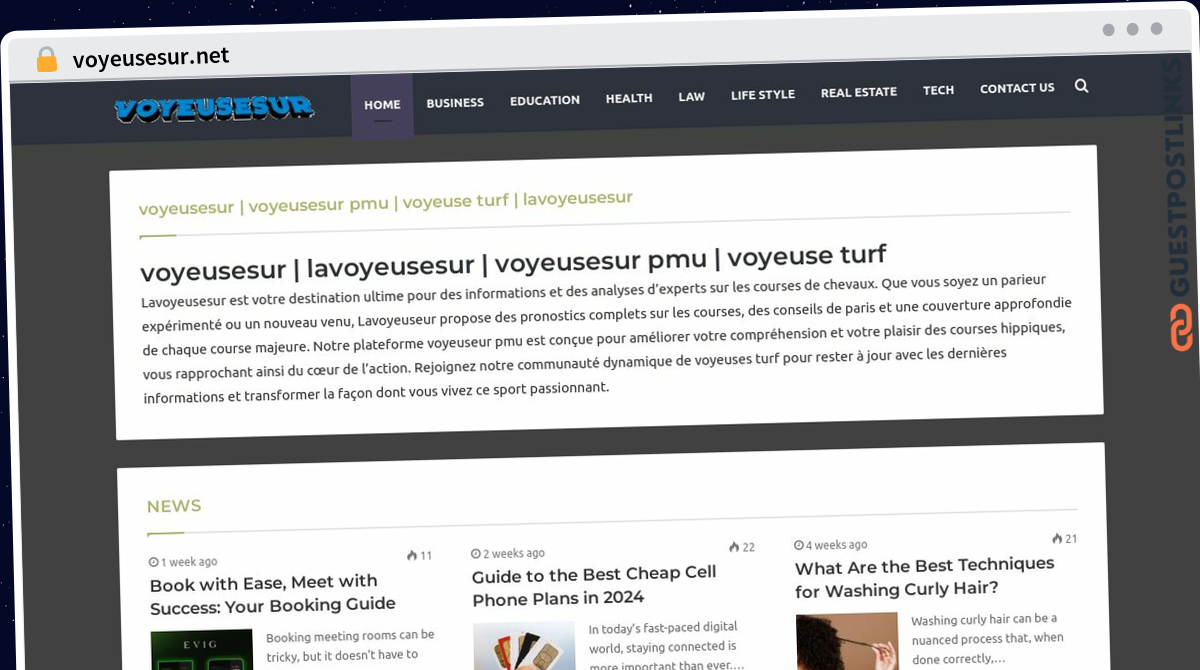Screen dimensions: 1200x670
Task: Click the clock icon beside '4 weeks ago'
Action: 799,546
